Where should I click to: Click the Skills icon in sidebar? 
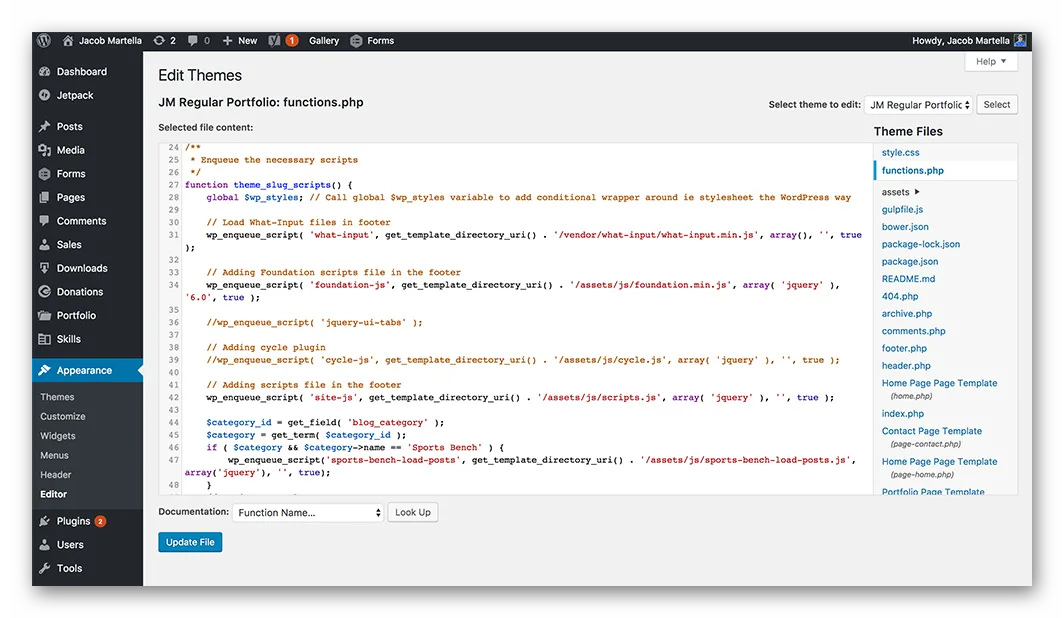tap(45, 339)
